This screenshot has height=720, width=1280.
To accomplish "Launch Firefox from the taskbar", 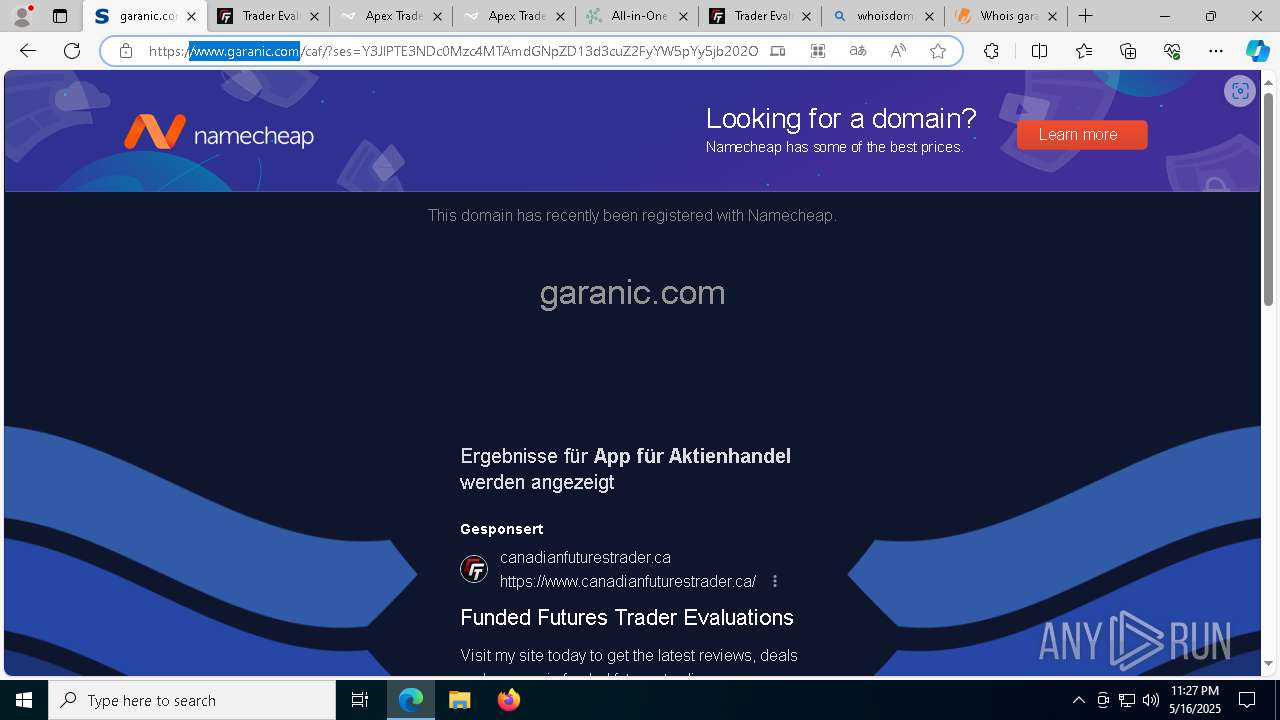I will tap(509, 700).
